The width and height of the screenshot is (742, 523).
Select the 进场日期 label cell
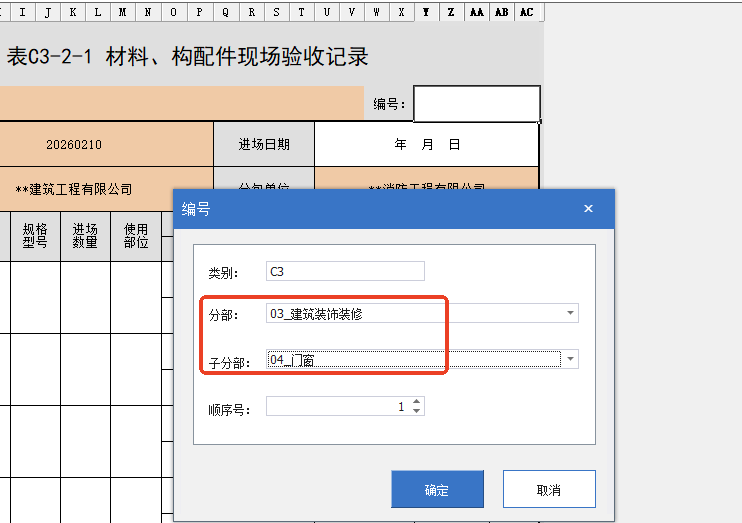pos(264,144)
